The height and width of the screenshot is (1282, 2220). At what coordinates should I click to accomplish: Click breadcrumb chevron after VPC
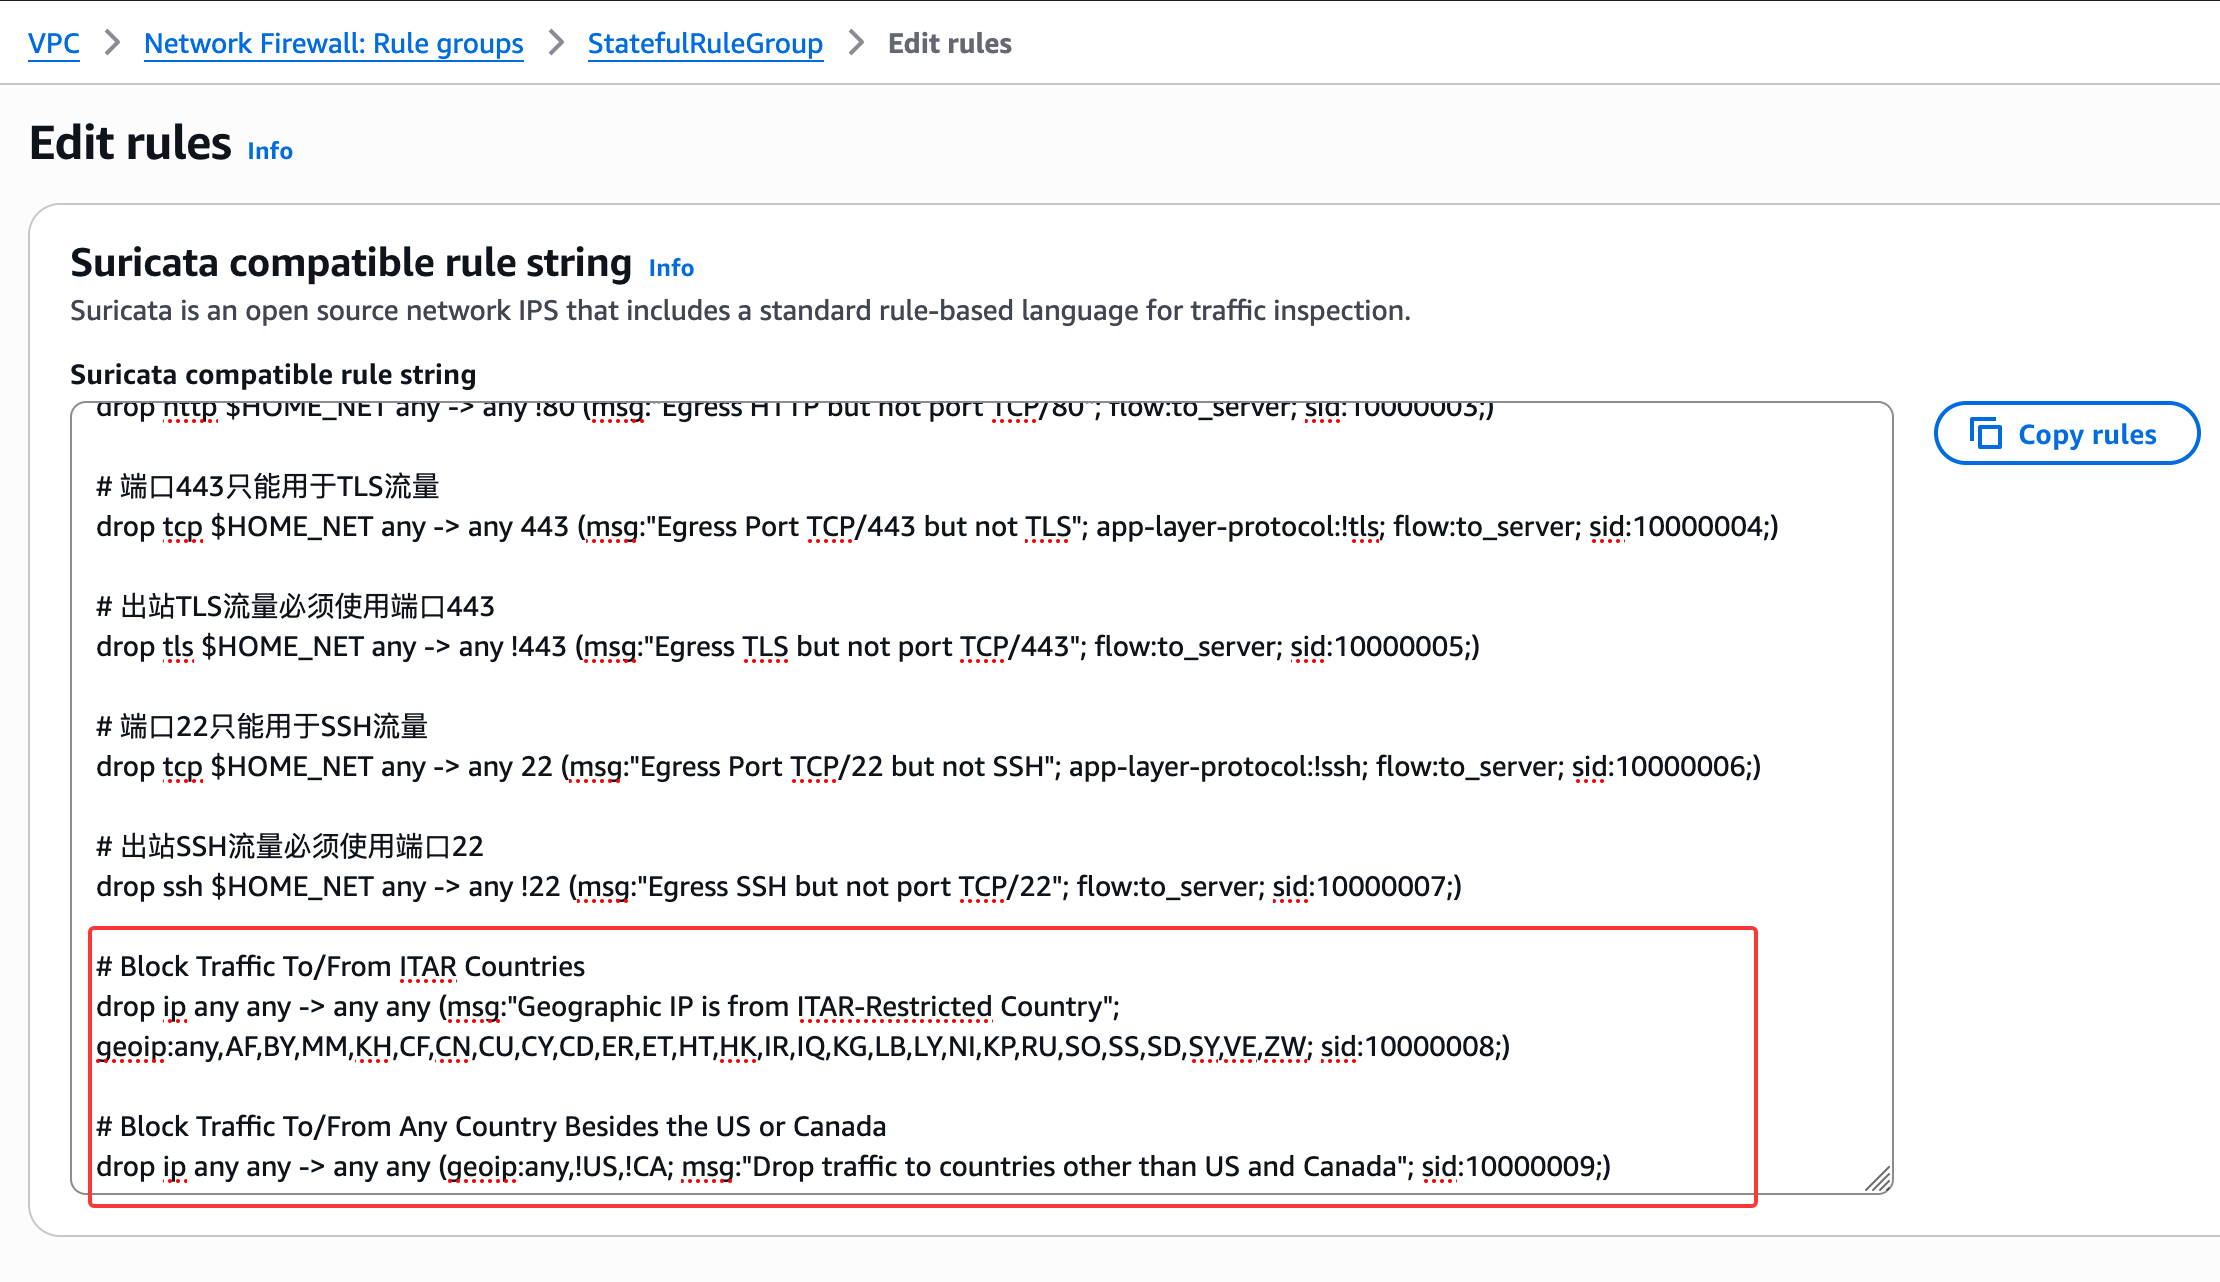click(x=112, y=44)
